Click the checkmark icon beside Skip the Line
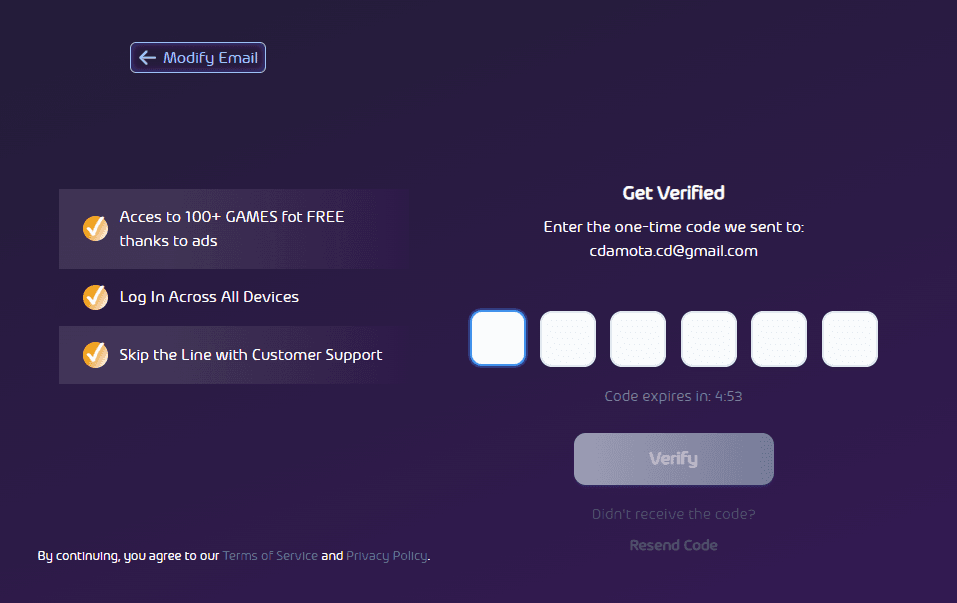The width and height of the screenshot is (957, 603). [x=95, y=355]
